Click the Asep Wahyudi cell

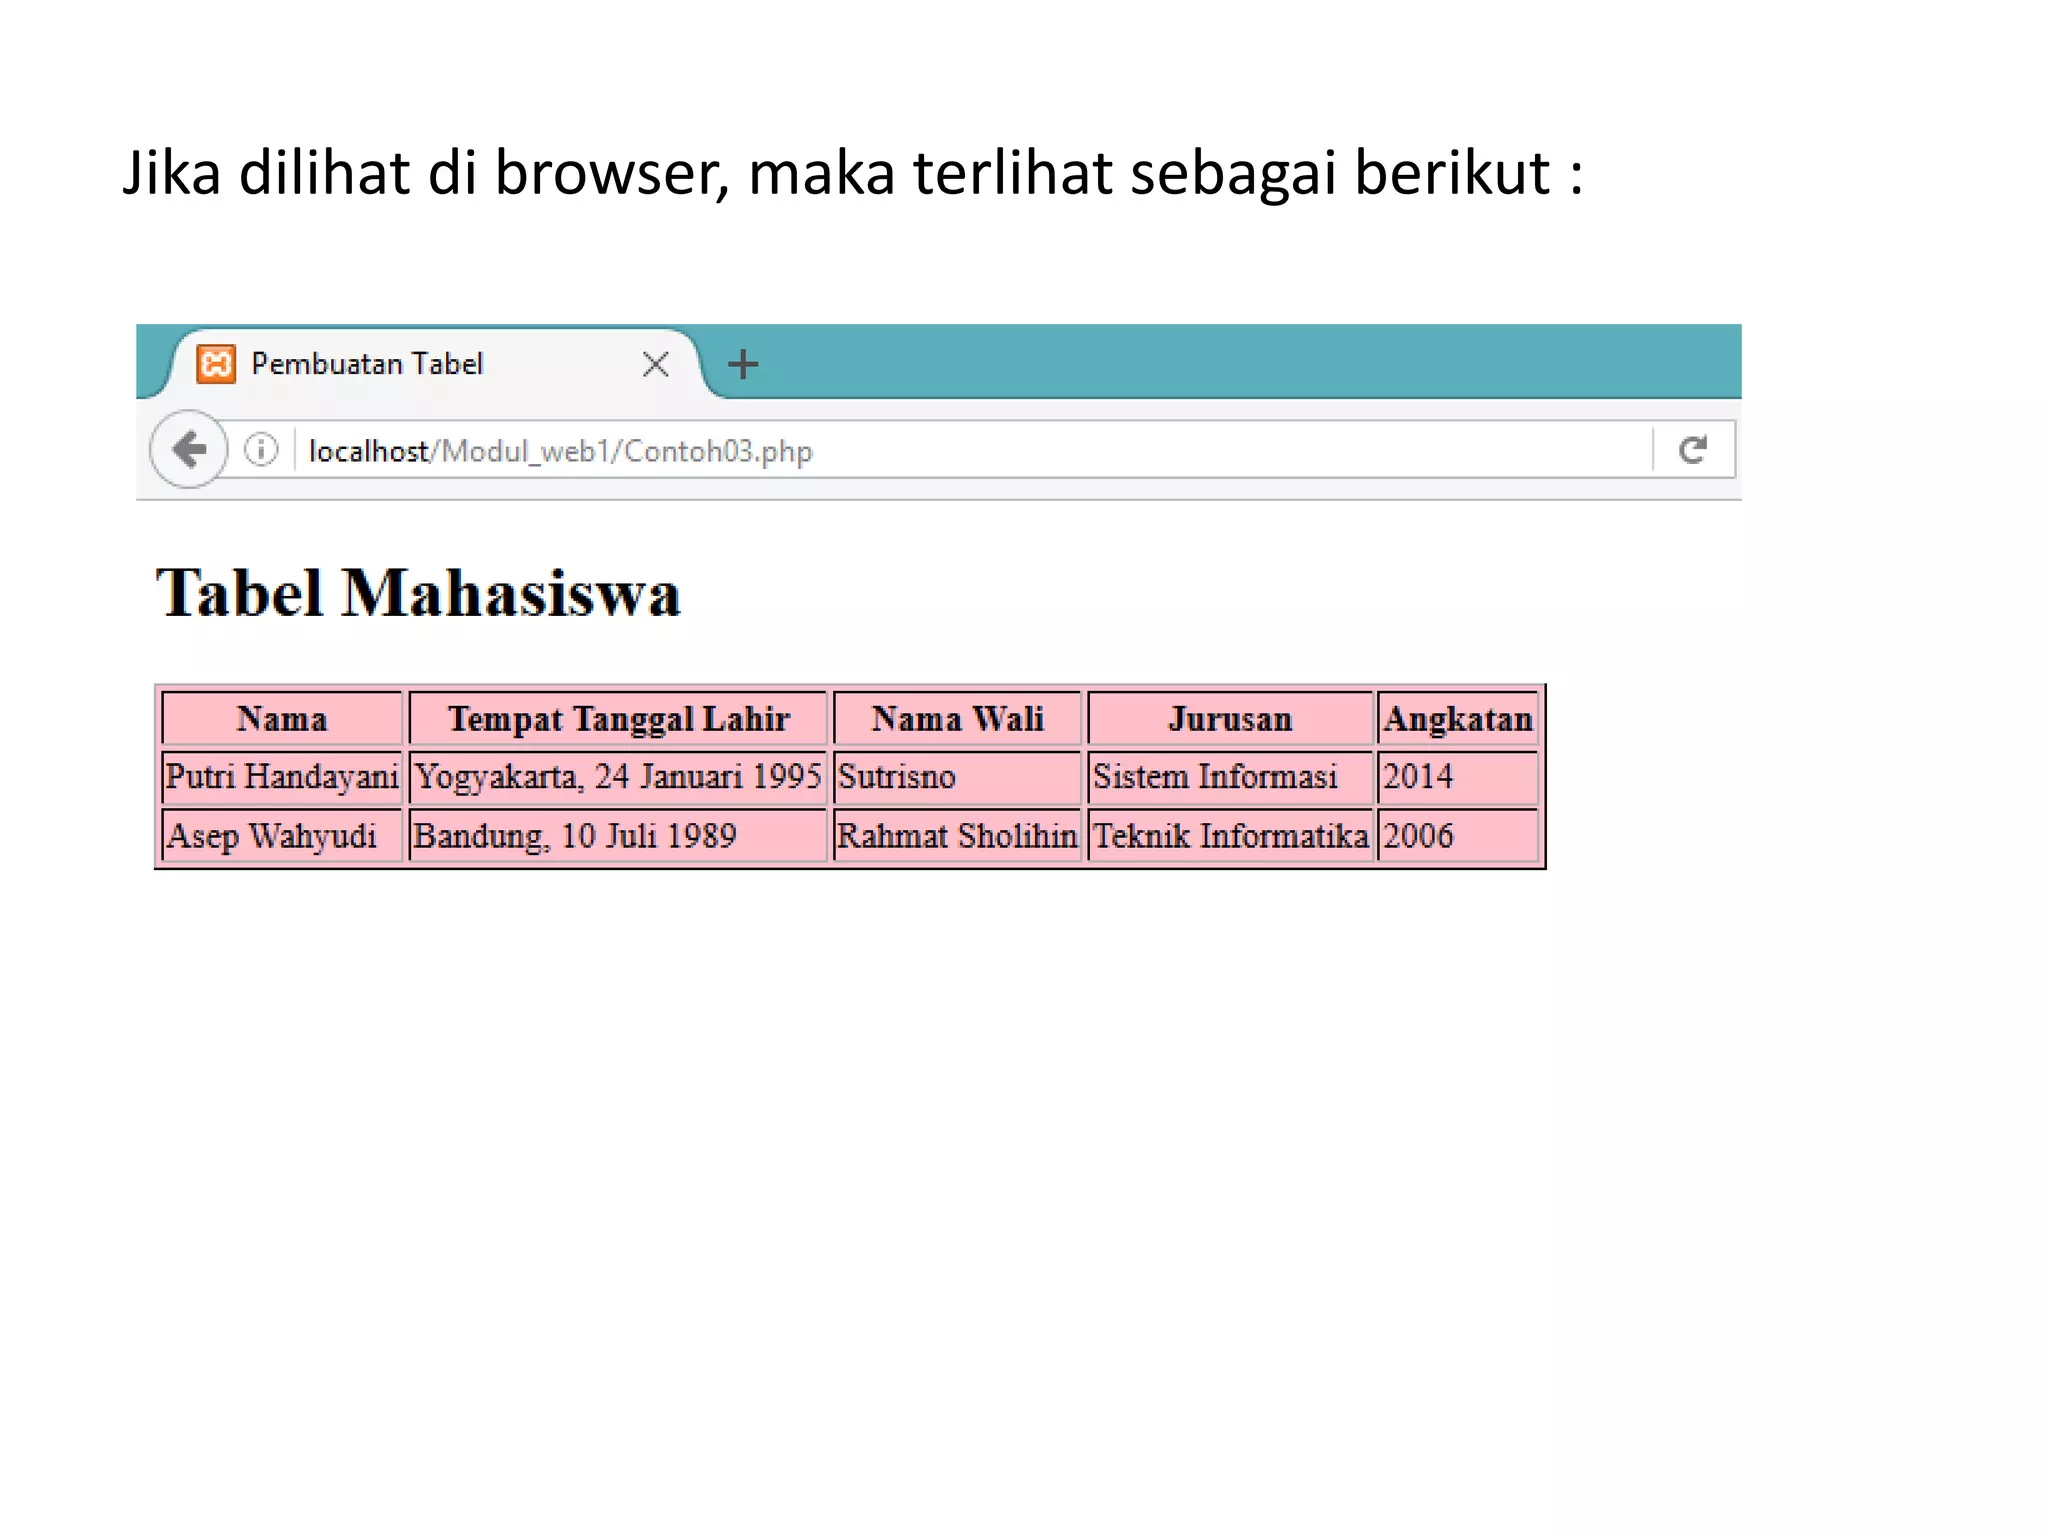click(282, 835)
